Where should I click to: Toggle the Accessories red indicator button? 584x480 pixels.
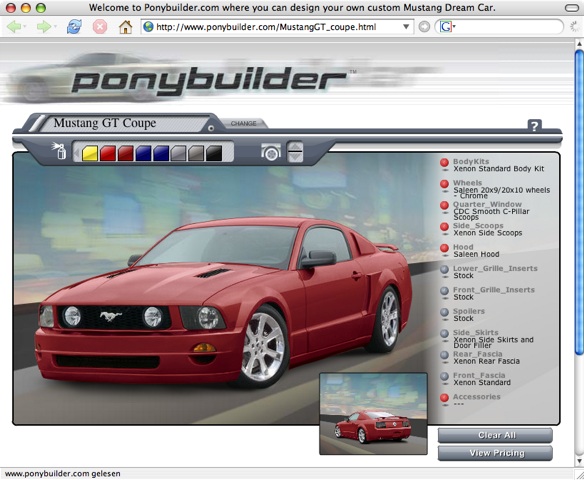point(444,398)
